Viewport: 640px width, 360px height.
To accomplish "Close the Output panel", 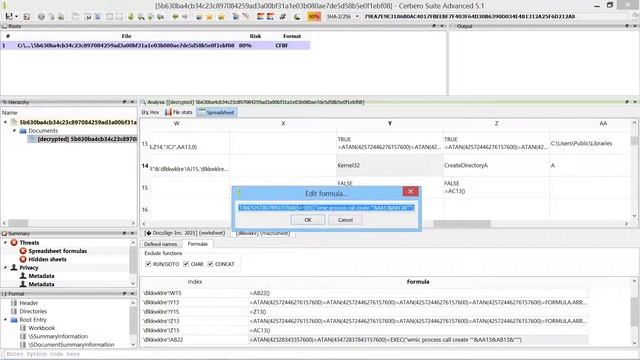I will [x=635, y=26].
